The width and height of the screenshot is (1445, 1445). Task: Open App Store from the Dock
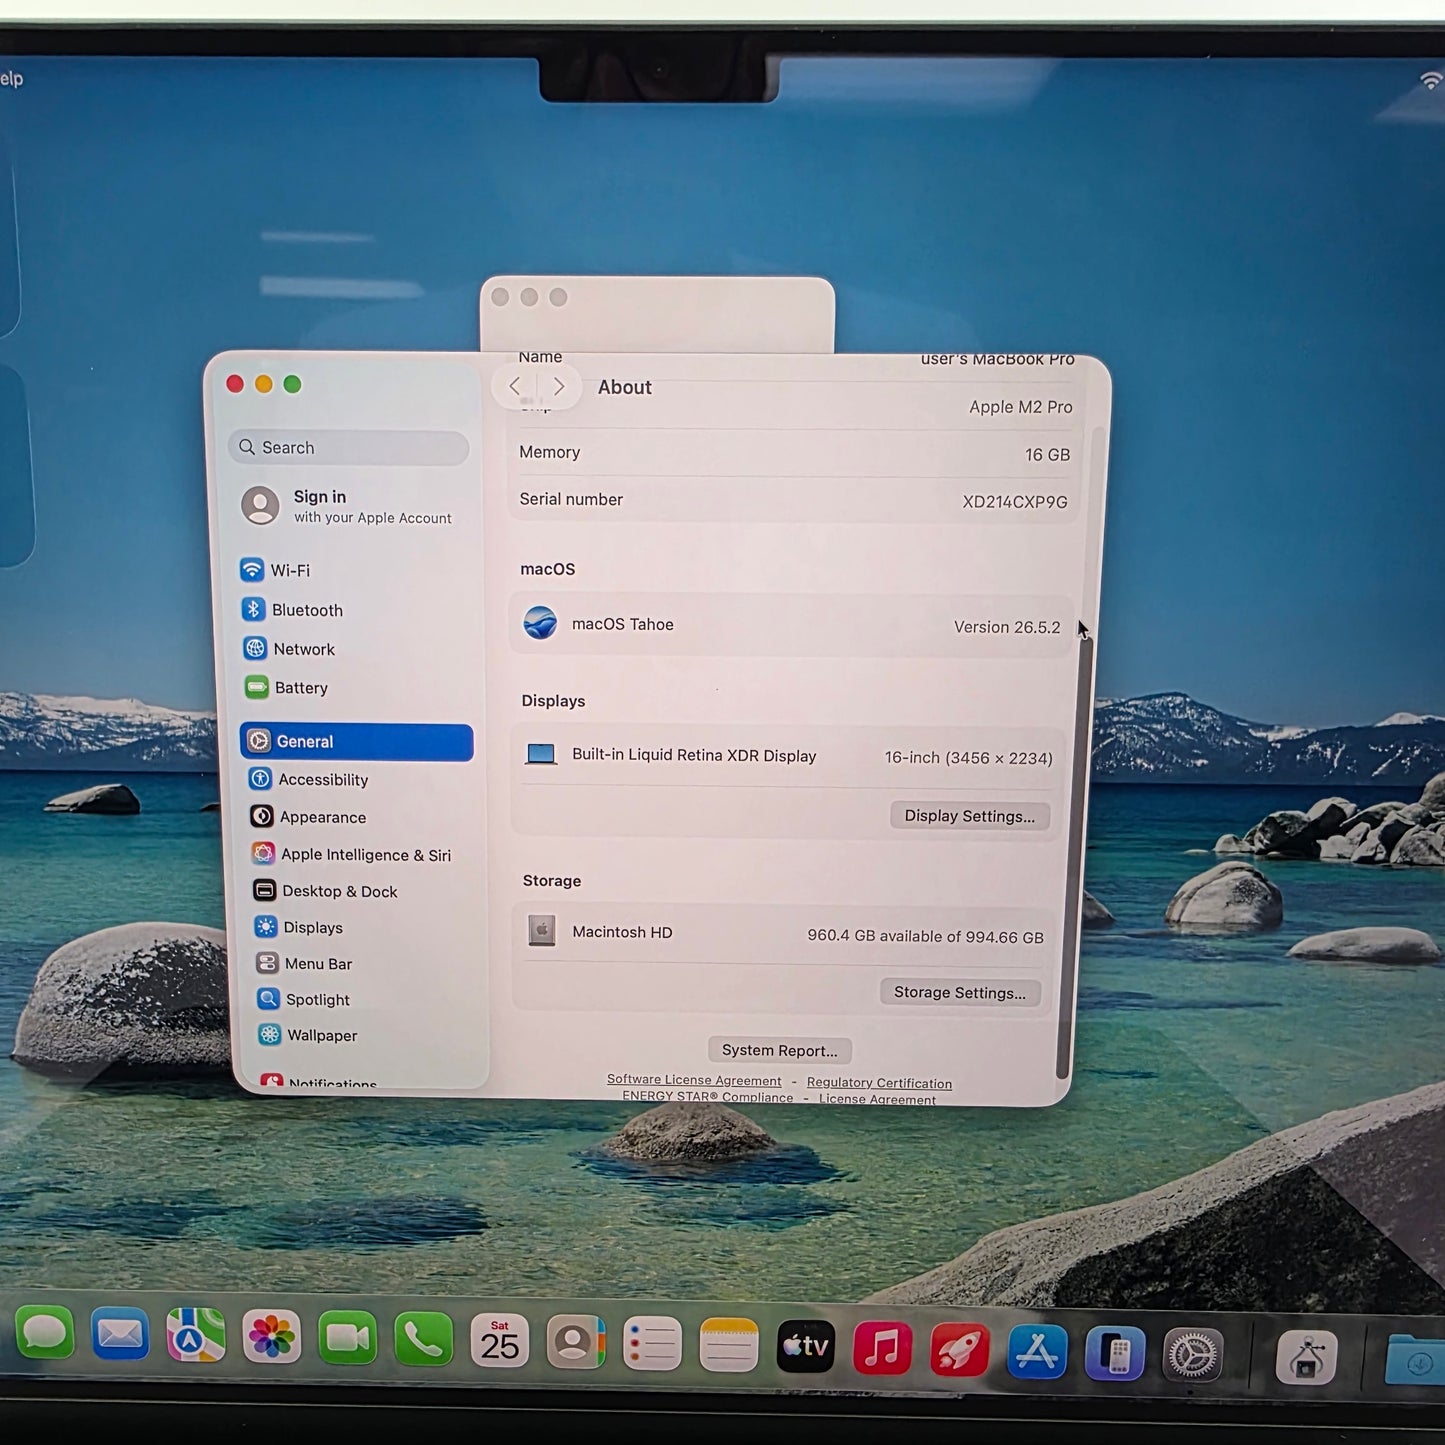click(1036, 1352)
